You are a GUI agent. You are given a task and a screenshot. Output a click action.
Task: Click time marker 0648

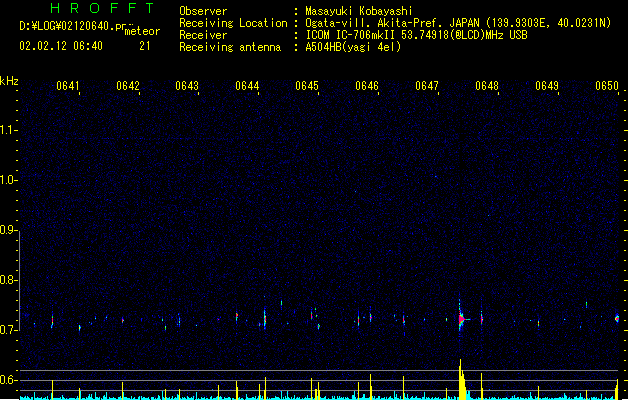487,86
